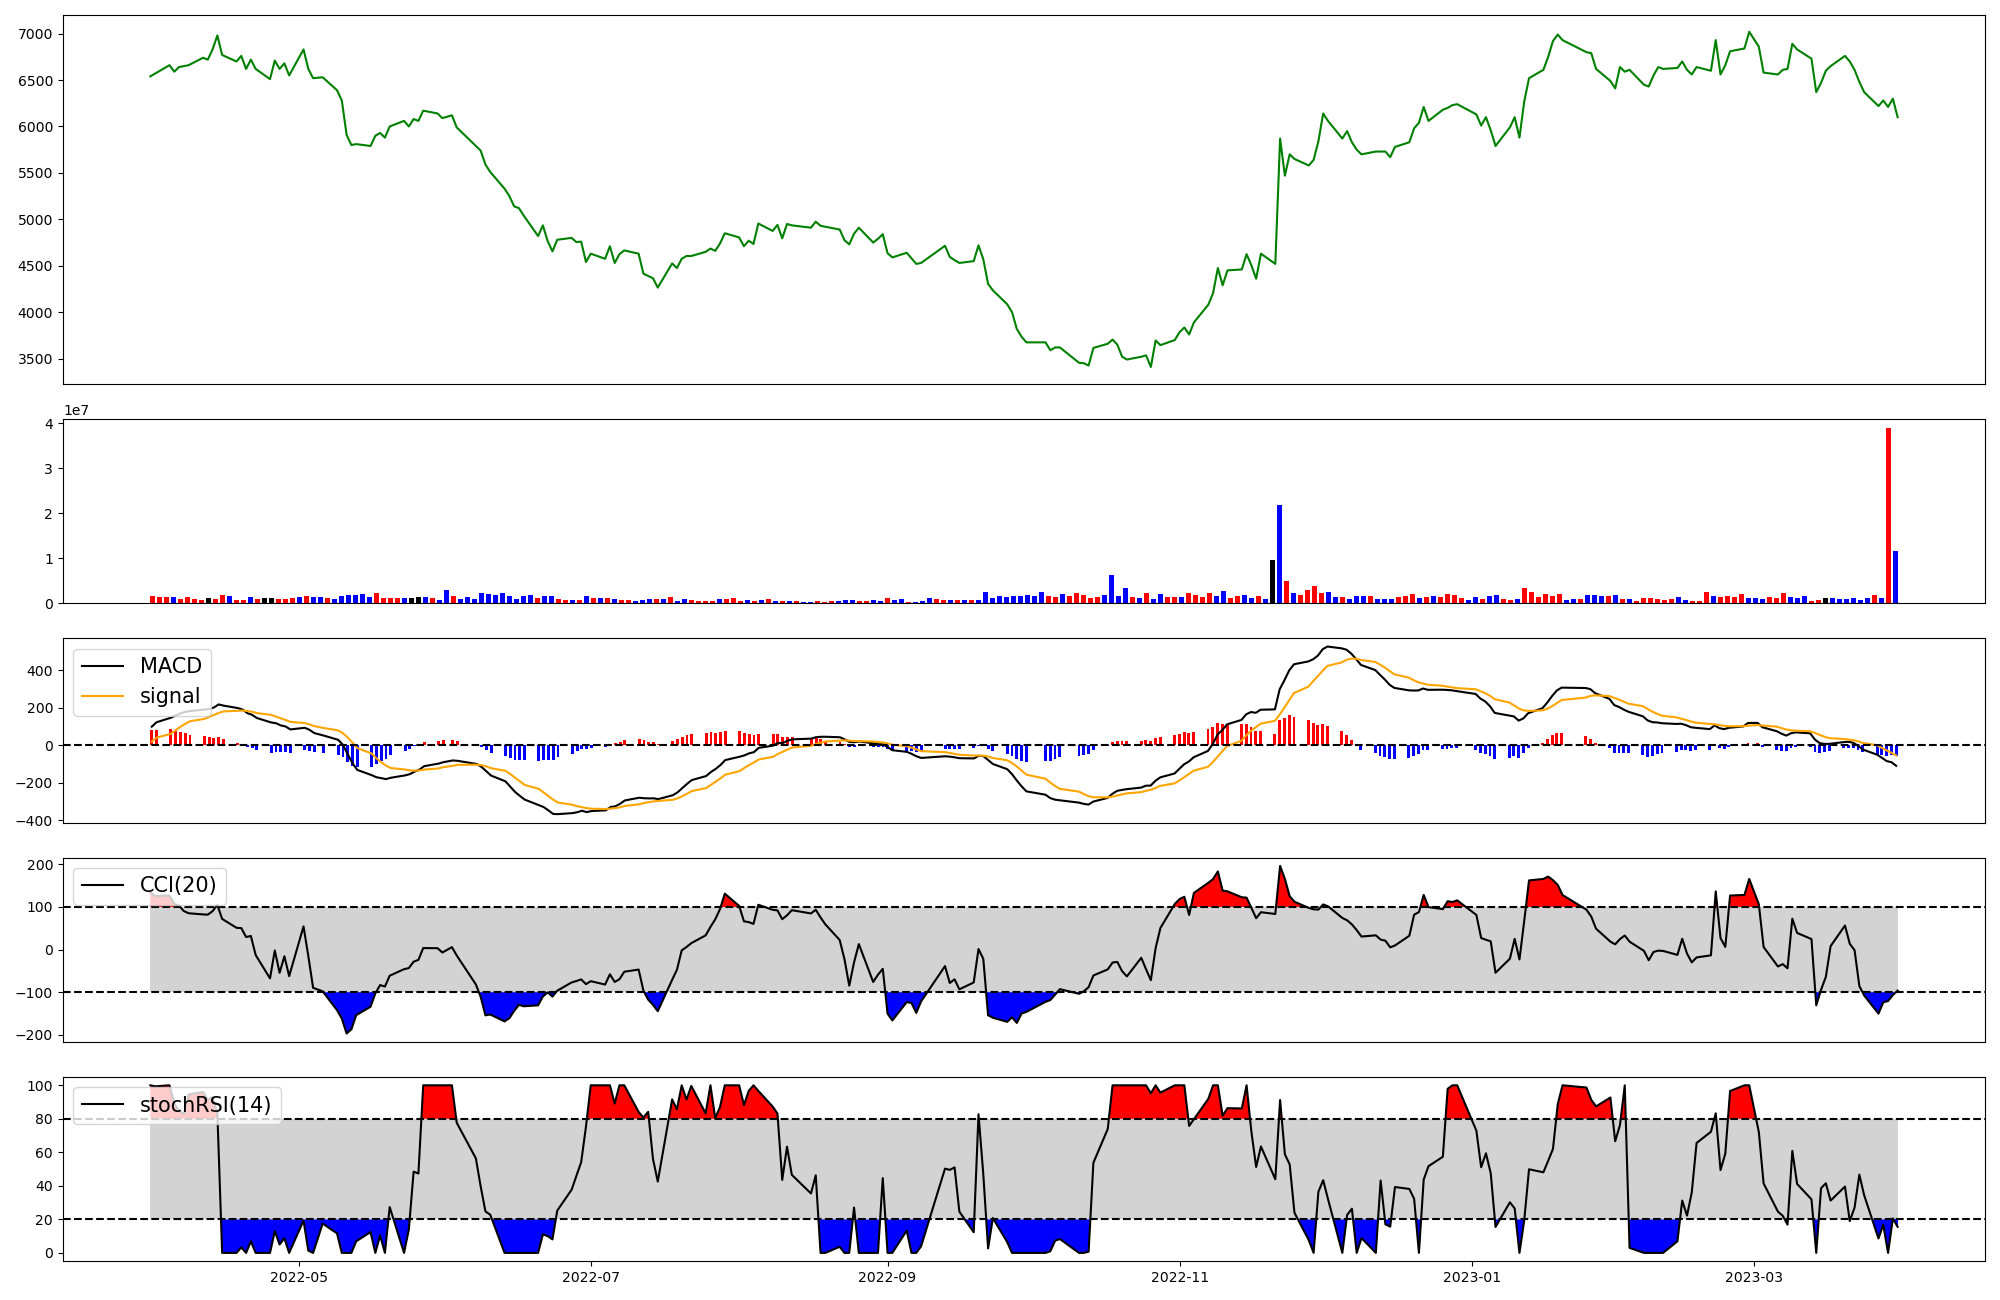
Task: Click the orange signal legend line sample
Action: pyautogui.click(x=103, y=696)
